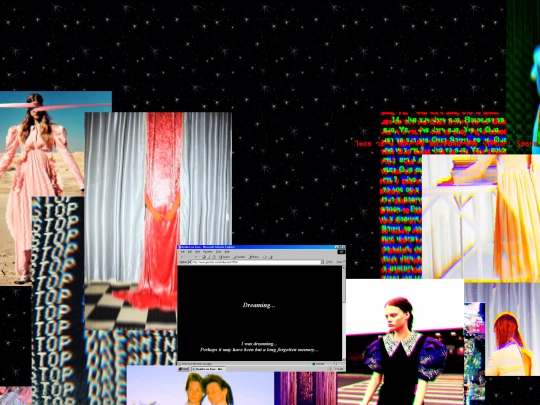The width and height of the screenshot is (540, 405).
Task: Open the Help menu in the browser
Action: click(227, 252)
